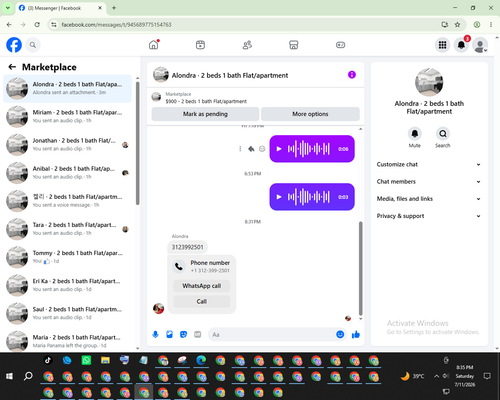Bookmark this page with star icon
This screenshot has height=400, width=500.
coord(457,24)
